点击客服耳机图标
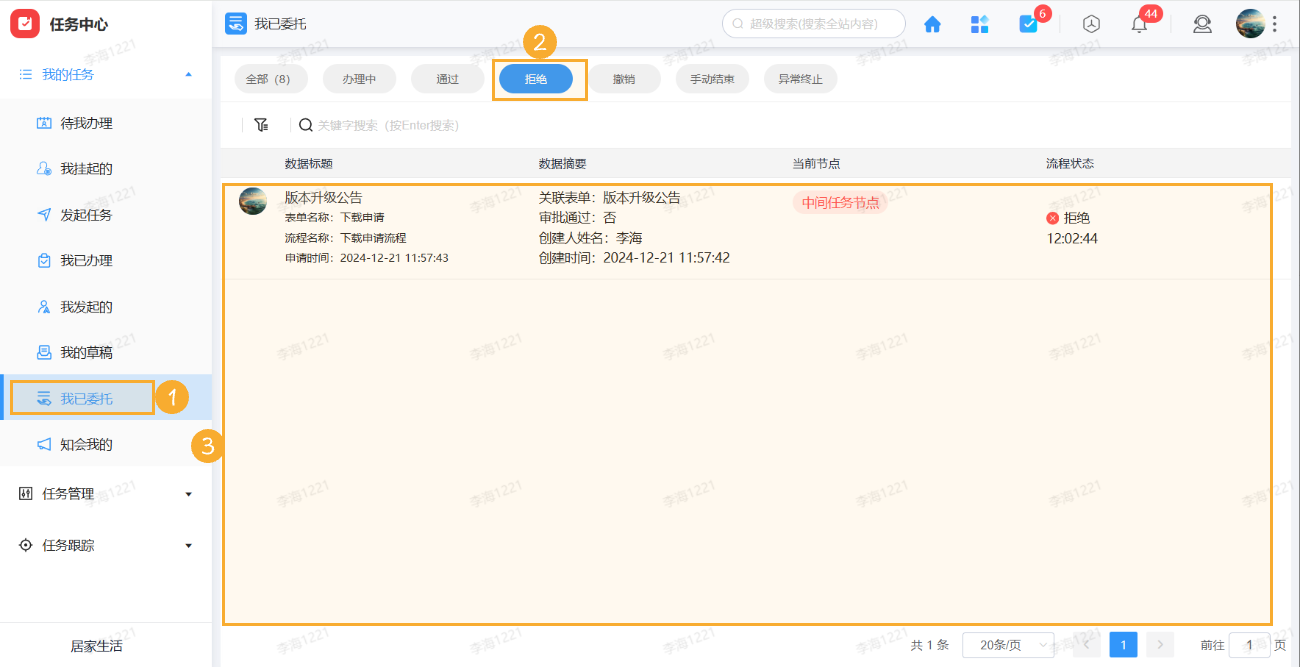This screenshot has width=1300, height=667. pyautogui.click(x=1202, y=23)
